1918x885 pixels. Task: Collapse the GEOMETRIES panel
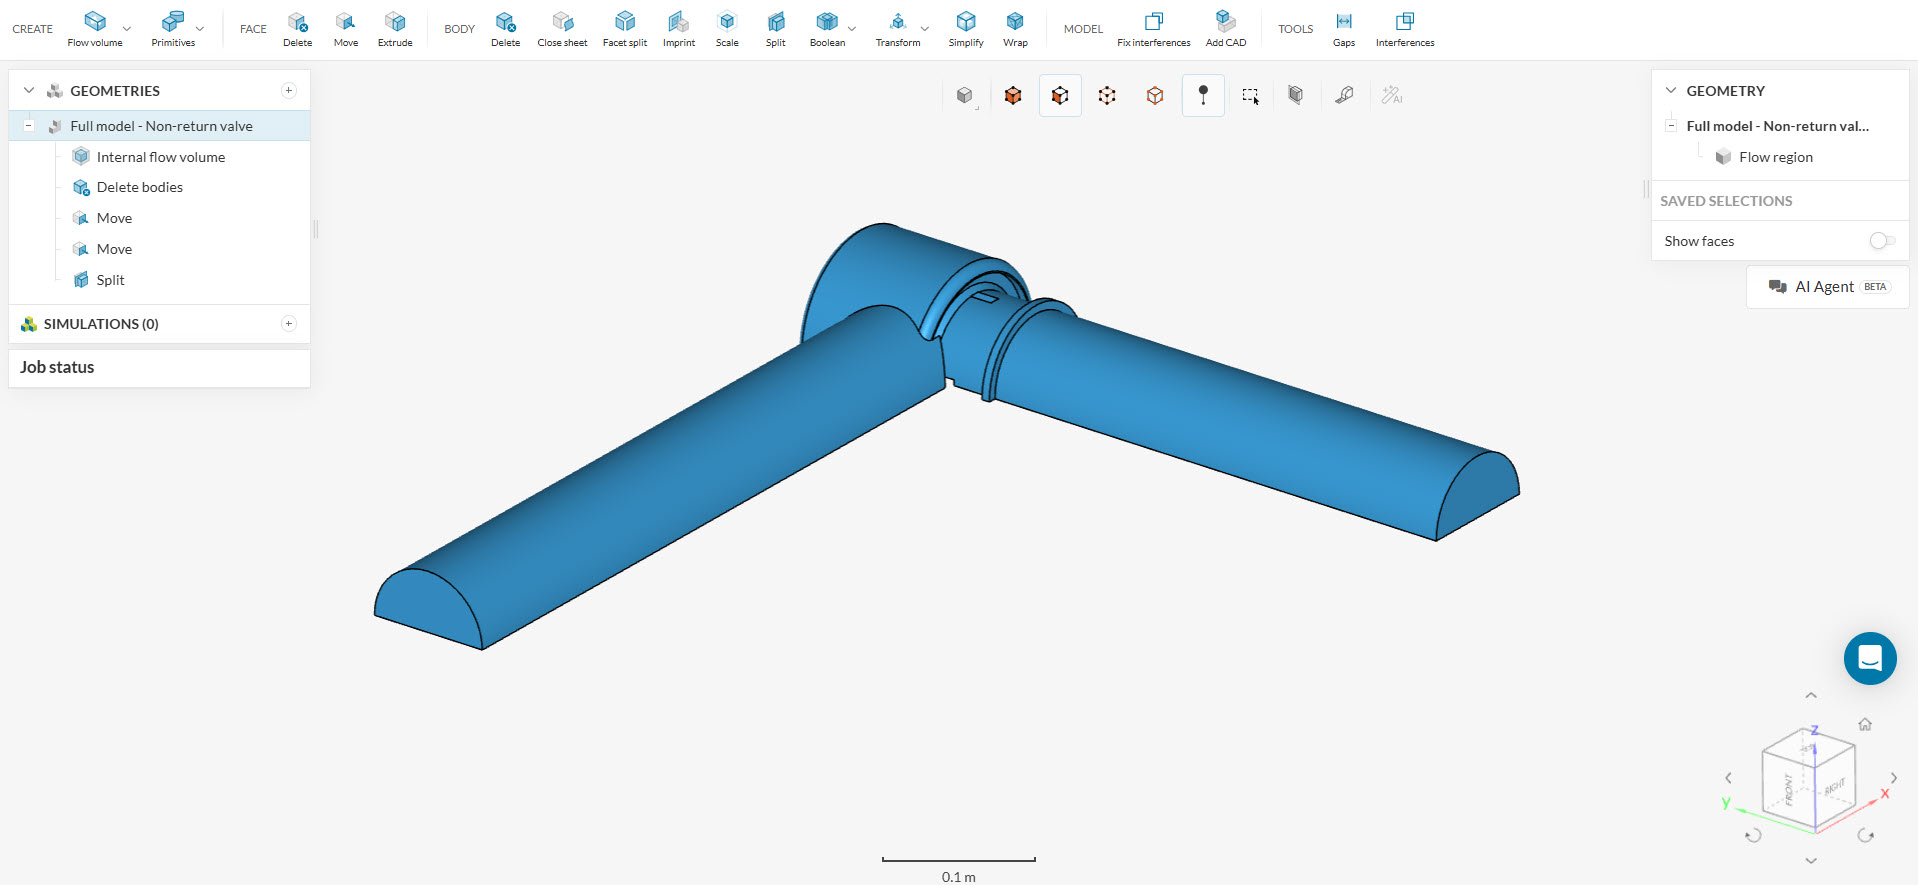click(x=29, y=91)
